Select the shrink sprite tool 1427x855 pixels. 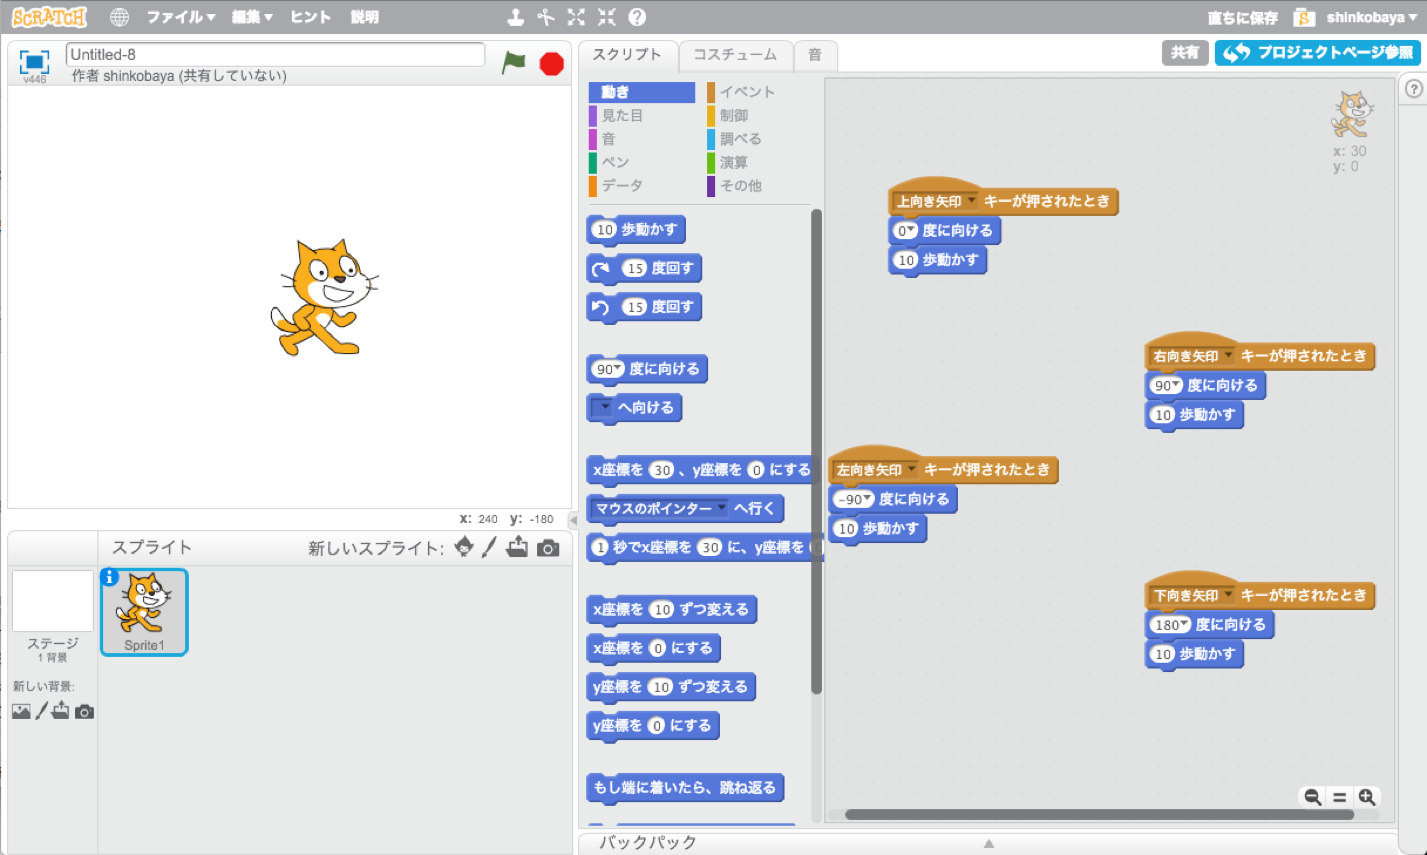606,17
